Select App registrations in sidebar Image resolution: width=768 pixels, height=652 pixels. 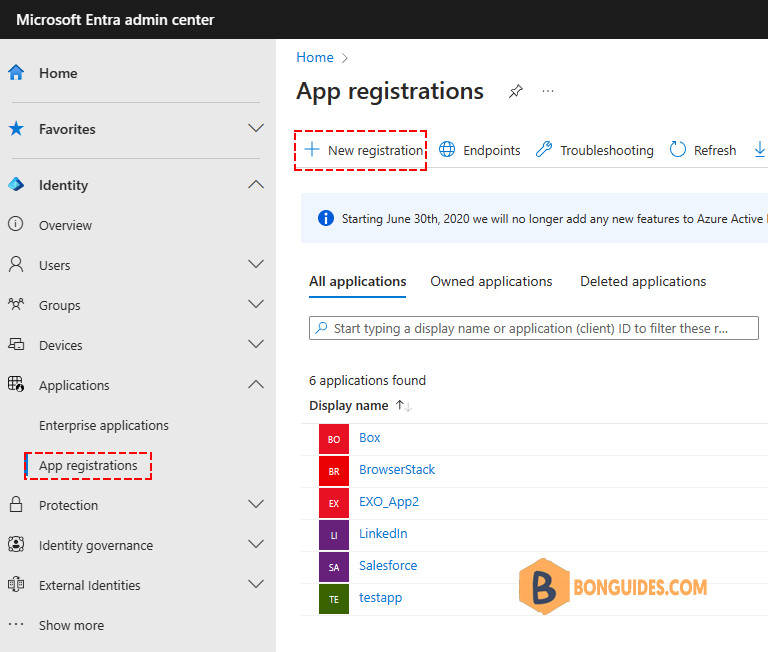click(88, 465)
